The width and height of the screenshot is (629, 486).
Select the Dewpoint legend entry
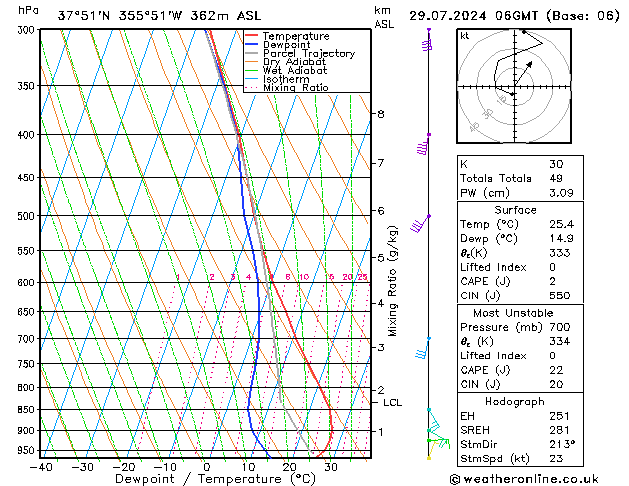[x=286, y=44]
